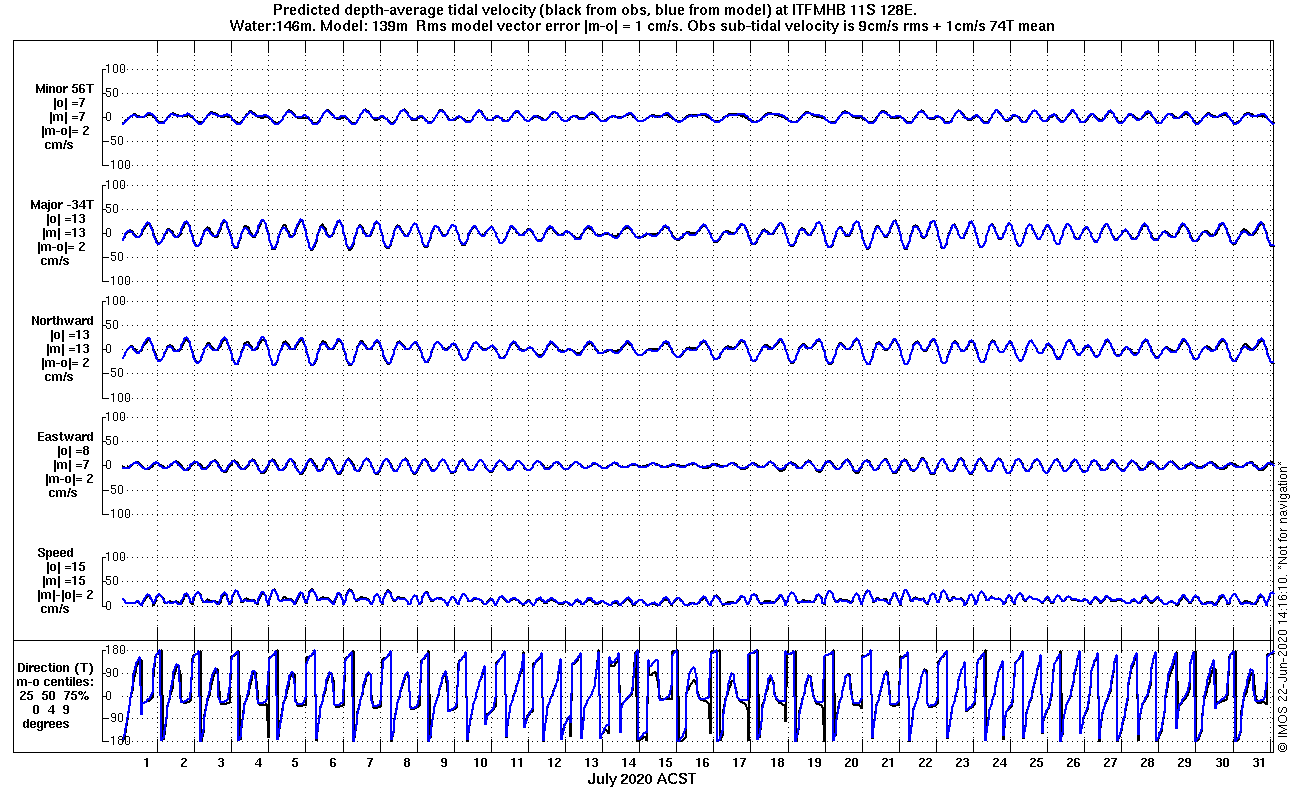
Task: Click date tick label '24' on time axis
Action: [999, 763]
